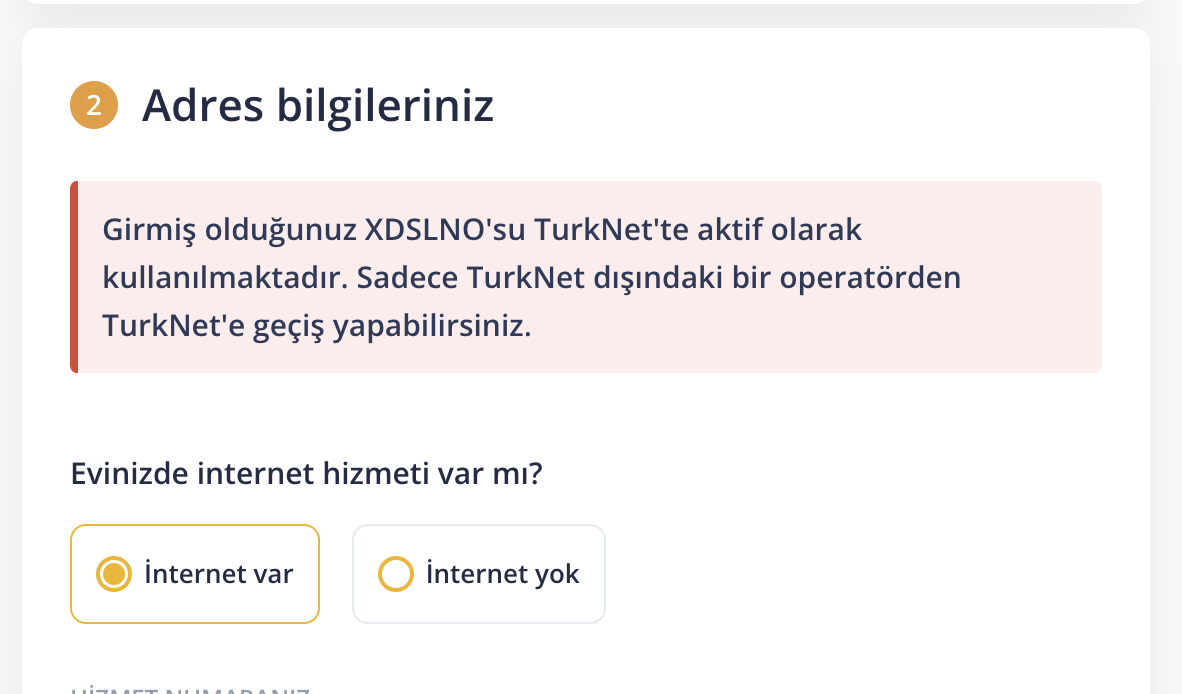Click the İnternet yok label text
This screenshot has height=694, width=1182.
click(x=502, y=574)
